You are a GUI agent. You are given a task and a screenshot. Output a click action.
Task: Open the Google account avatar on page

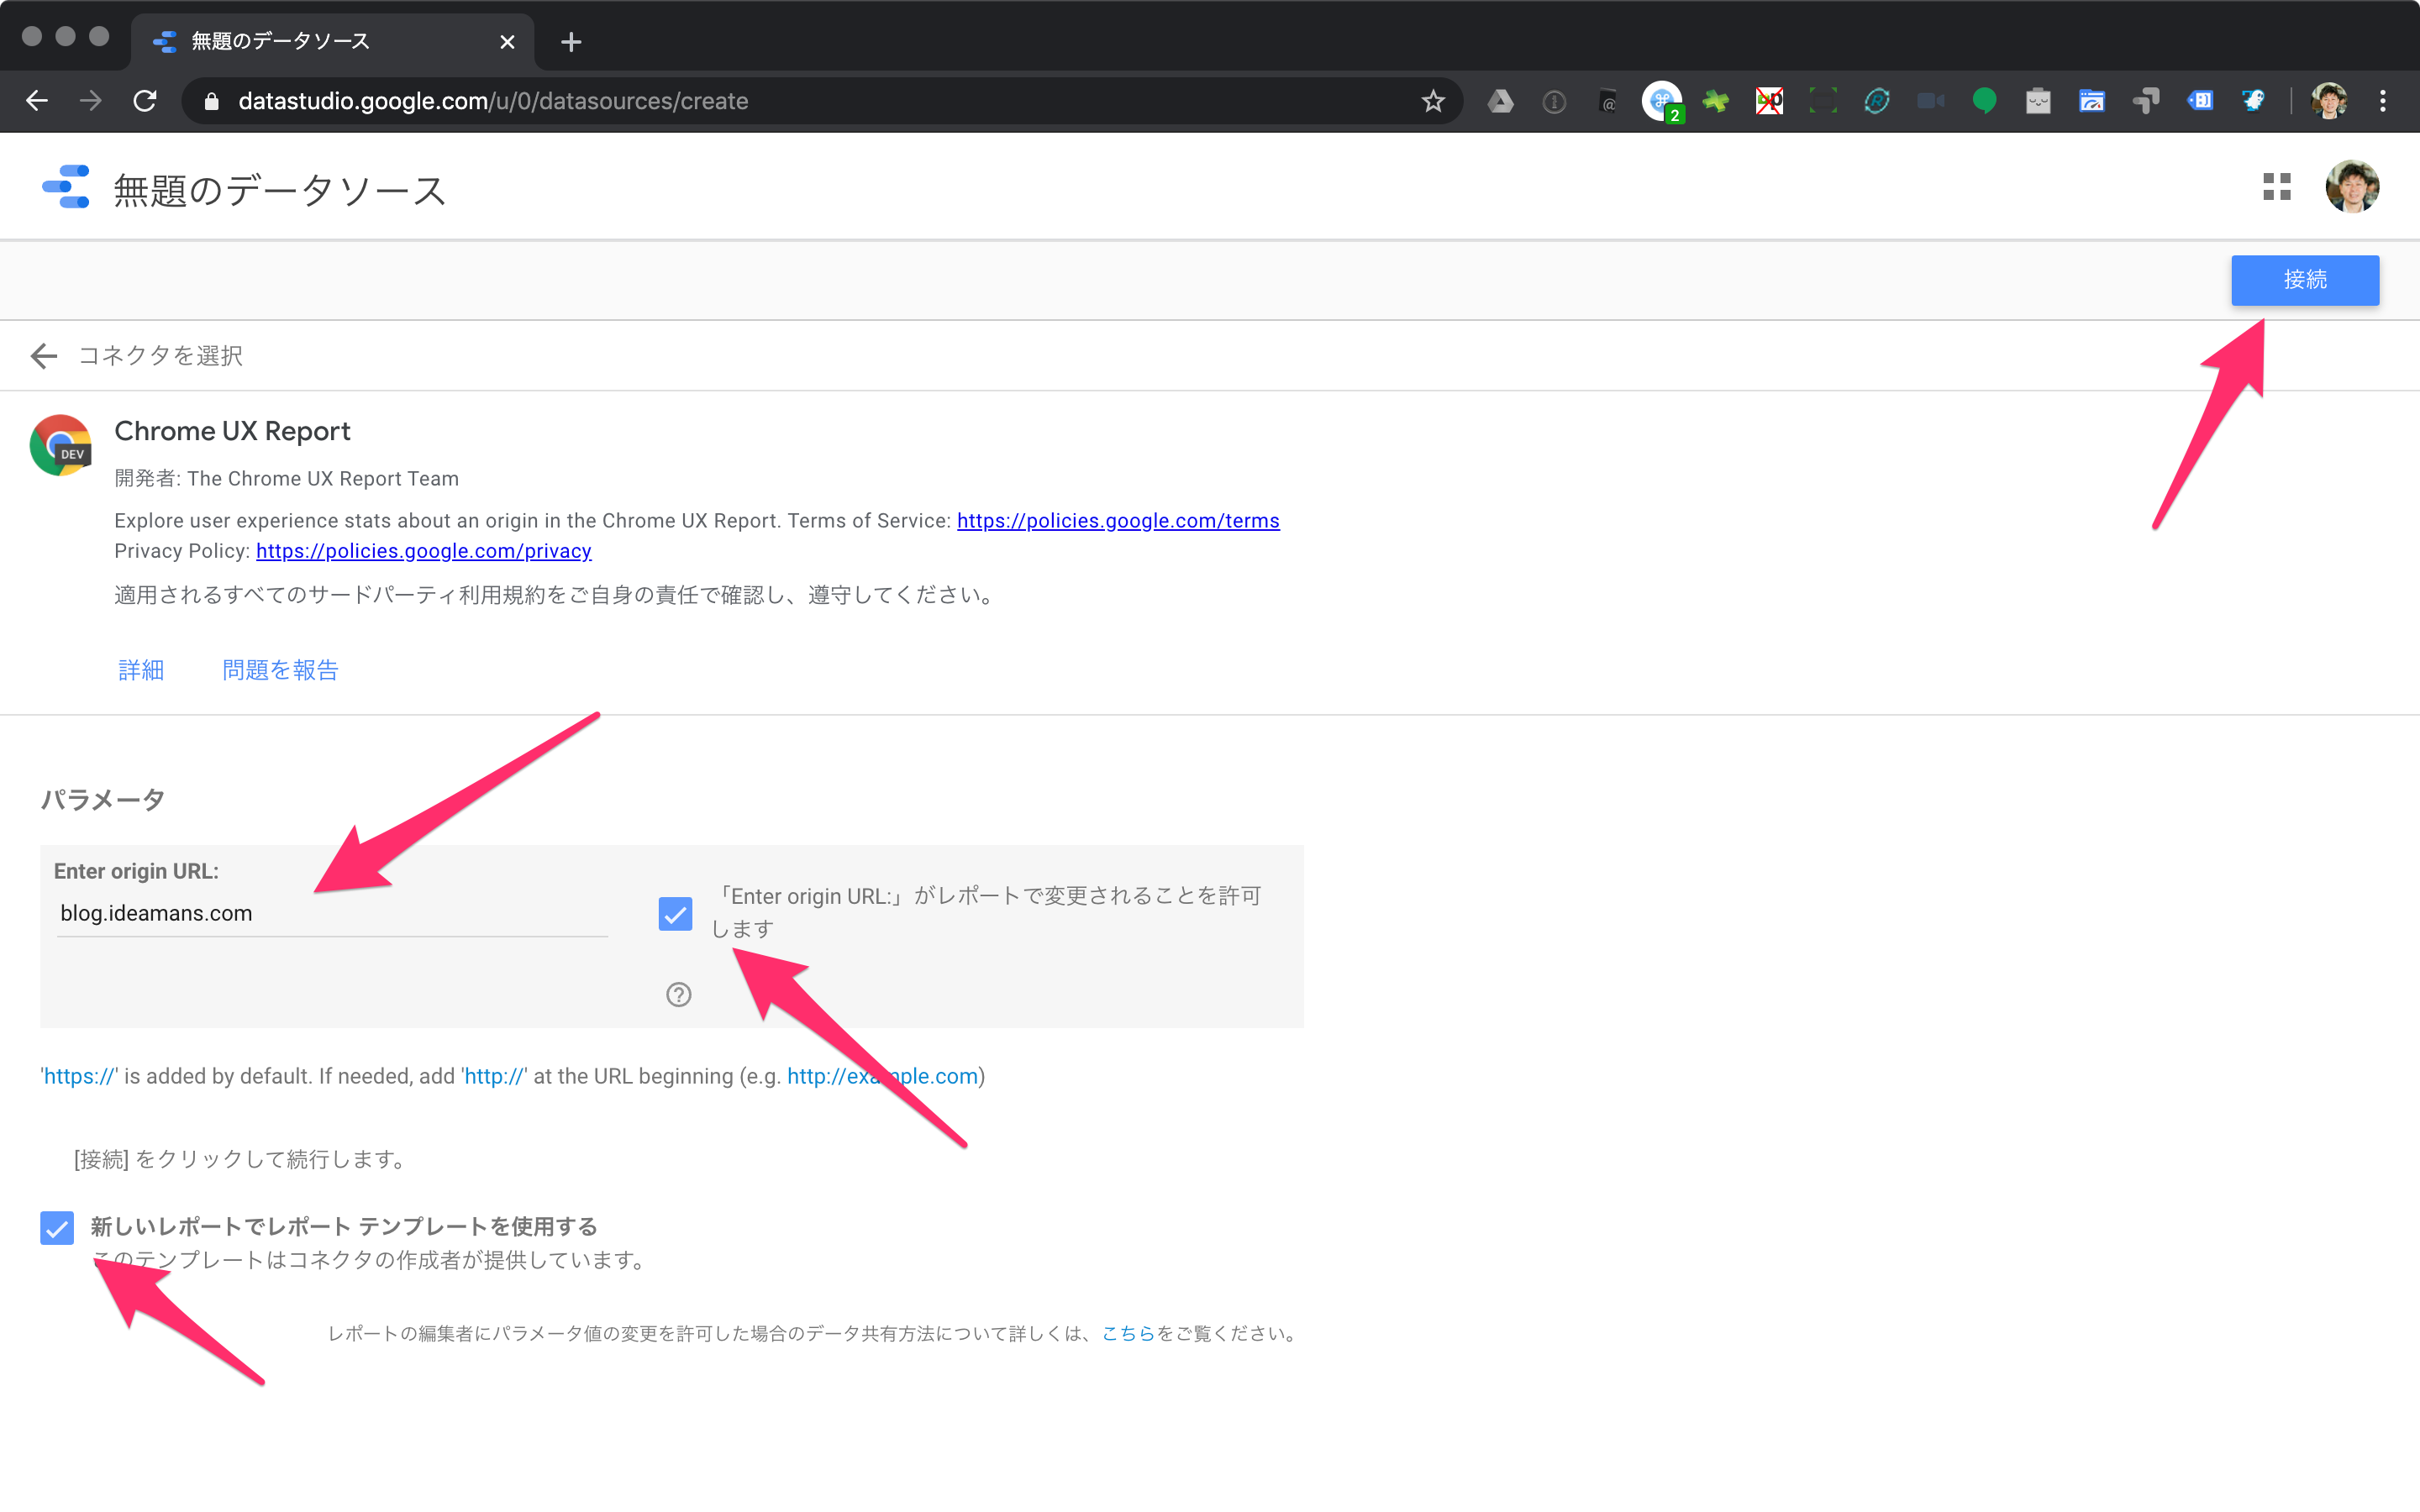coord(2352,187)
